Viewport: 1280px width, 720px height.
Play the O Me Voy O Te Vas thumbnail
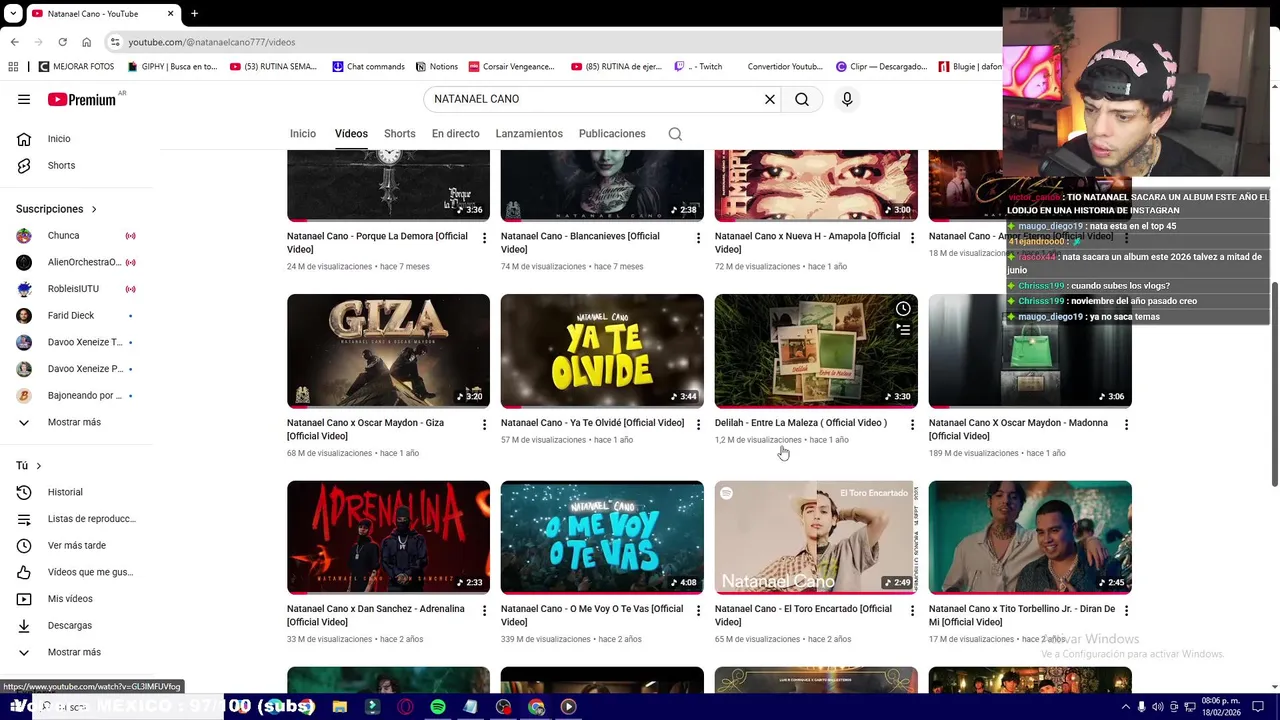(602, 538)
